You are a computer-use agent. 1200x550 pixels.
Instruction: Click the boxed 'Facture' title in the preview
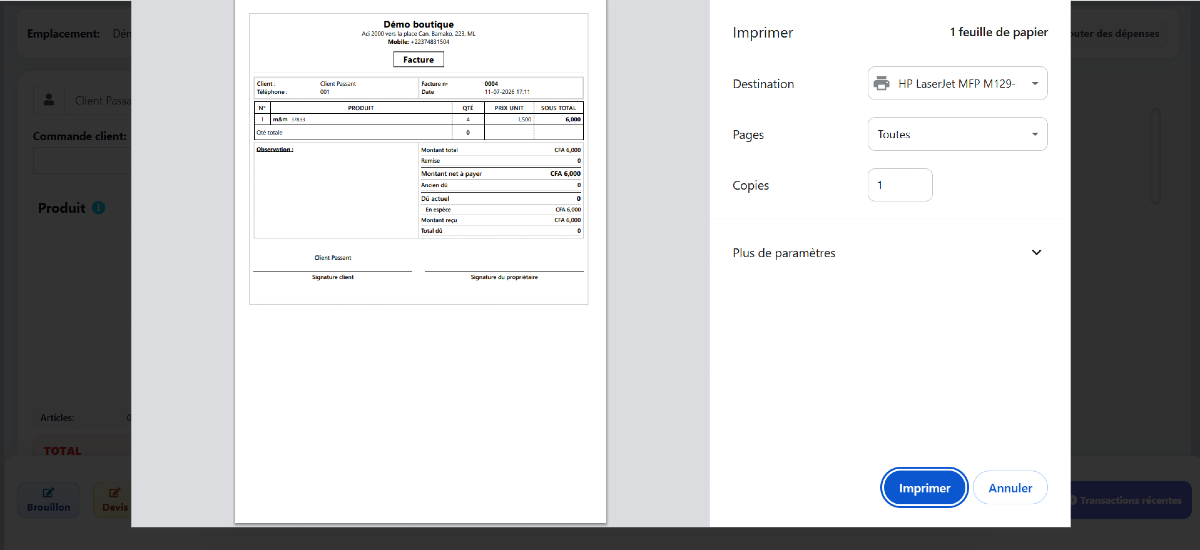point(418,60)
